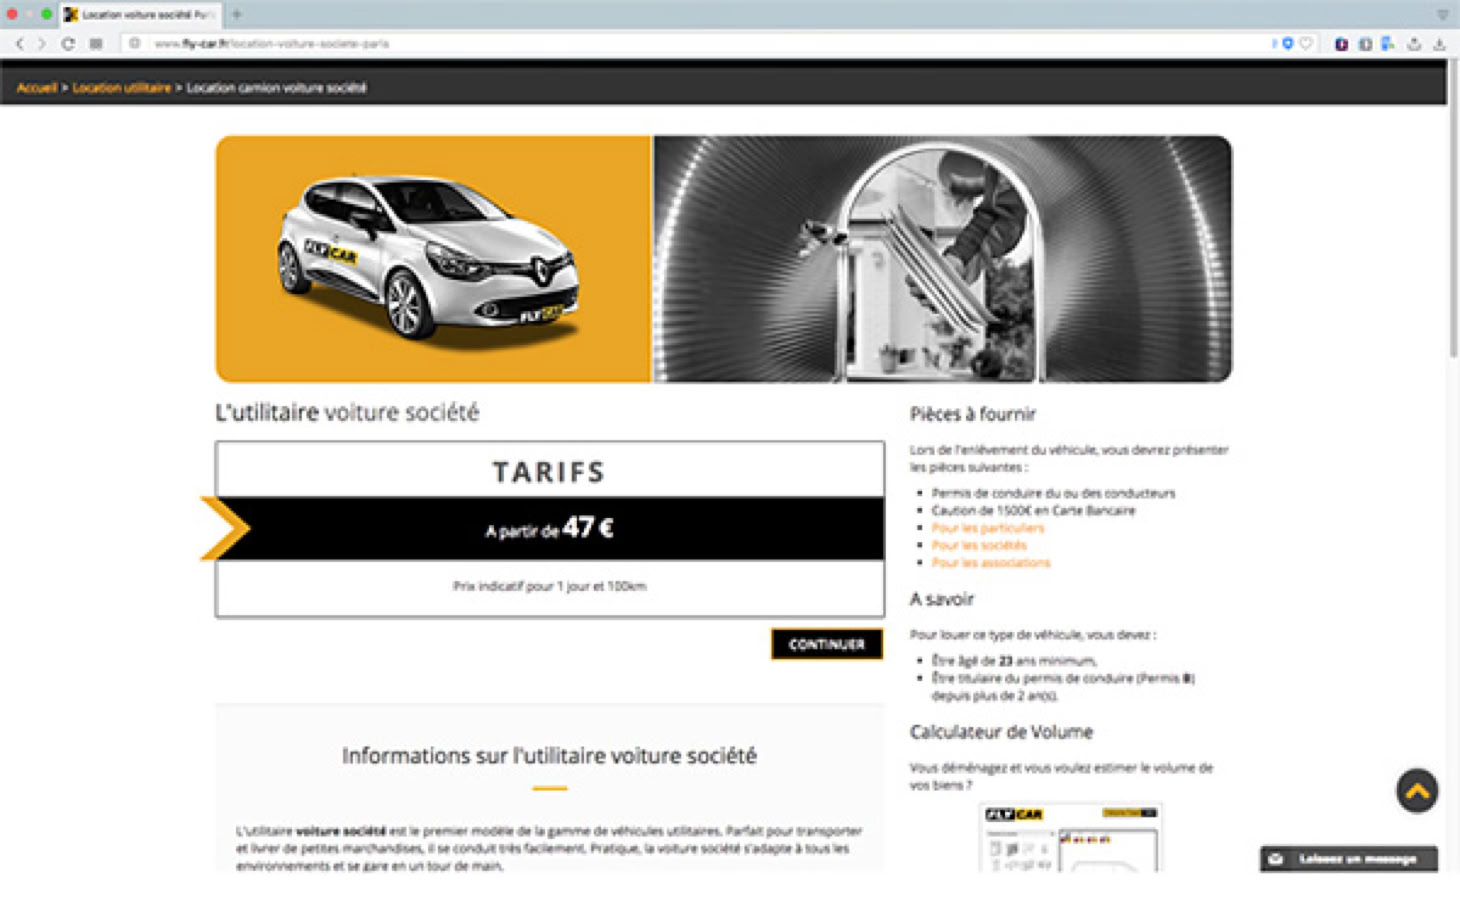Open a new tab with plus button
The width and height of the screenshot is (1460, 912).
tap(237, 14)
